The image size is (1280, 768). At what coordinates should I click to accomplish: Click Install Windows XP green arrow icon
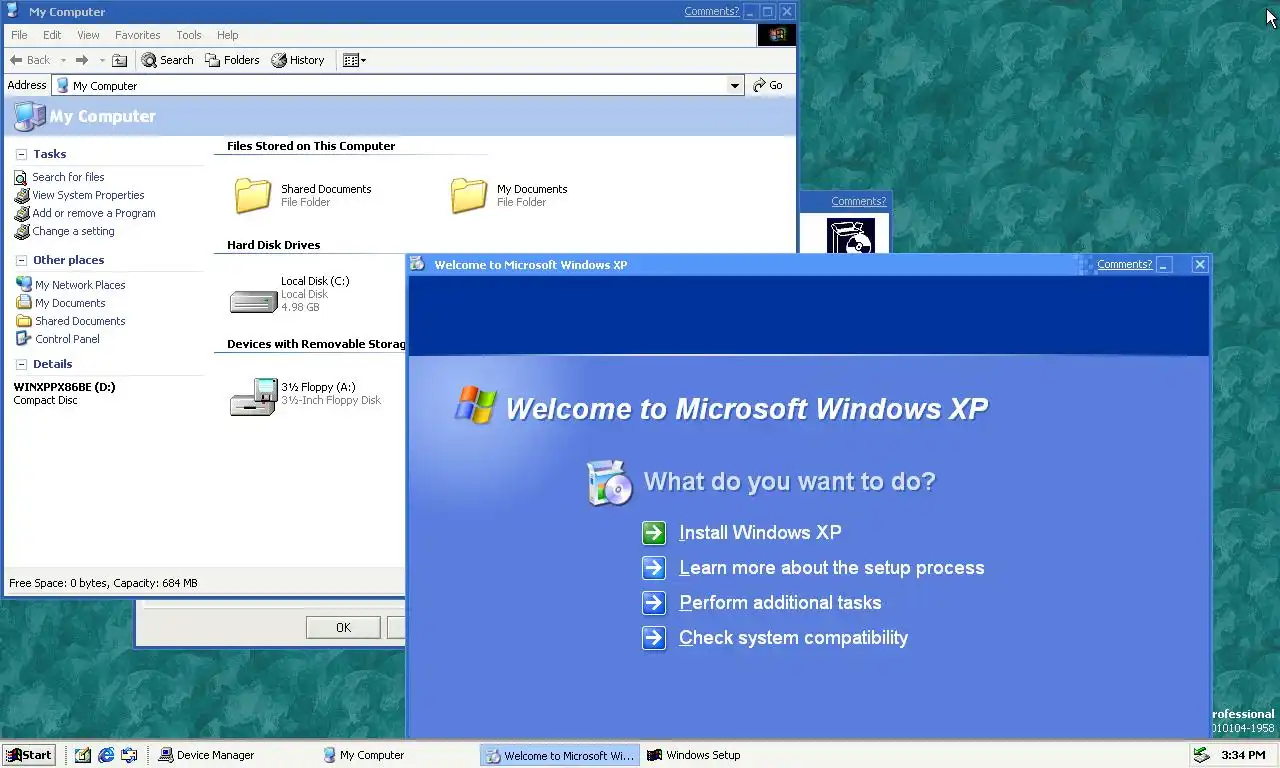click(654, 533)
